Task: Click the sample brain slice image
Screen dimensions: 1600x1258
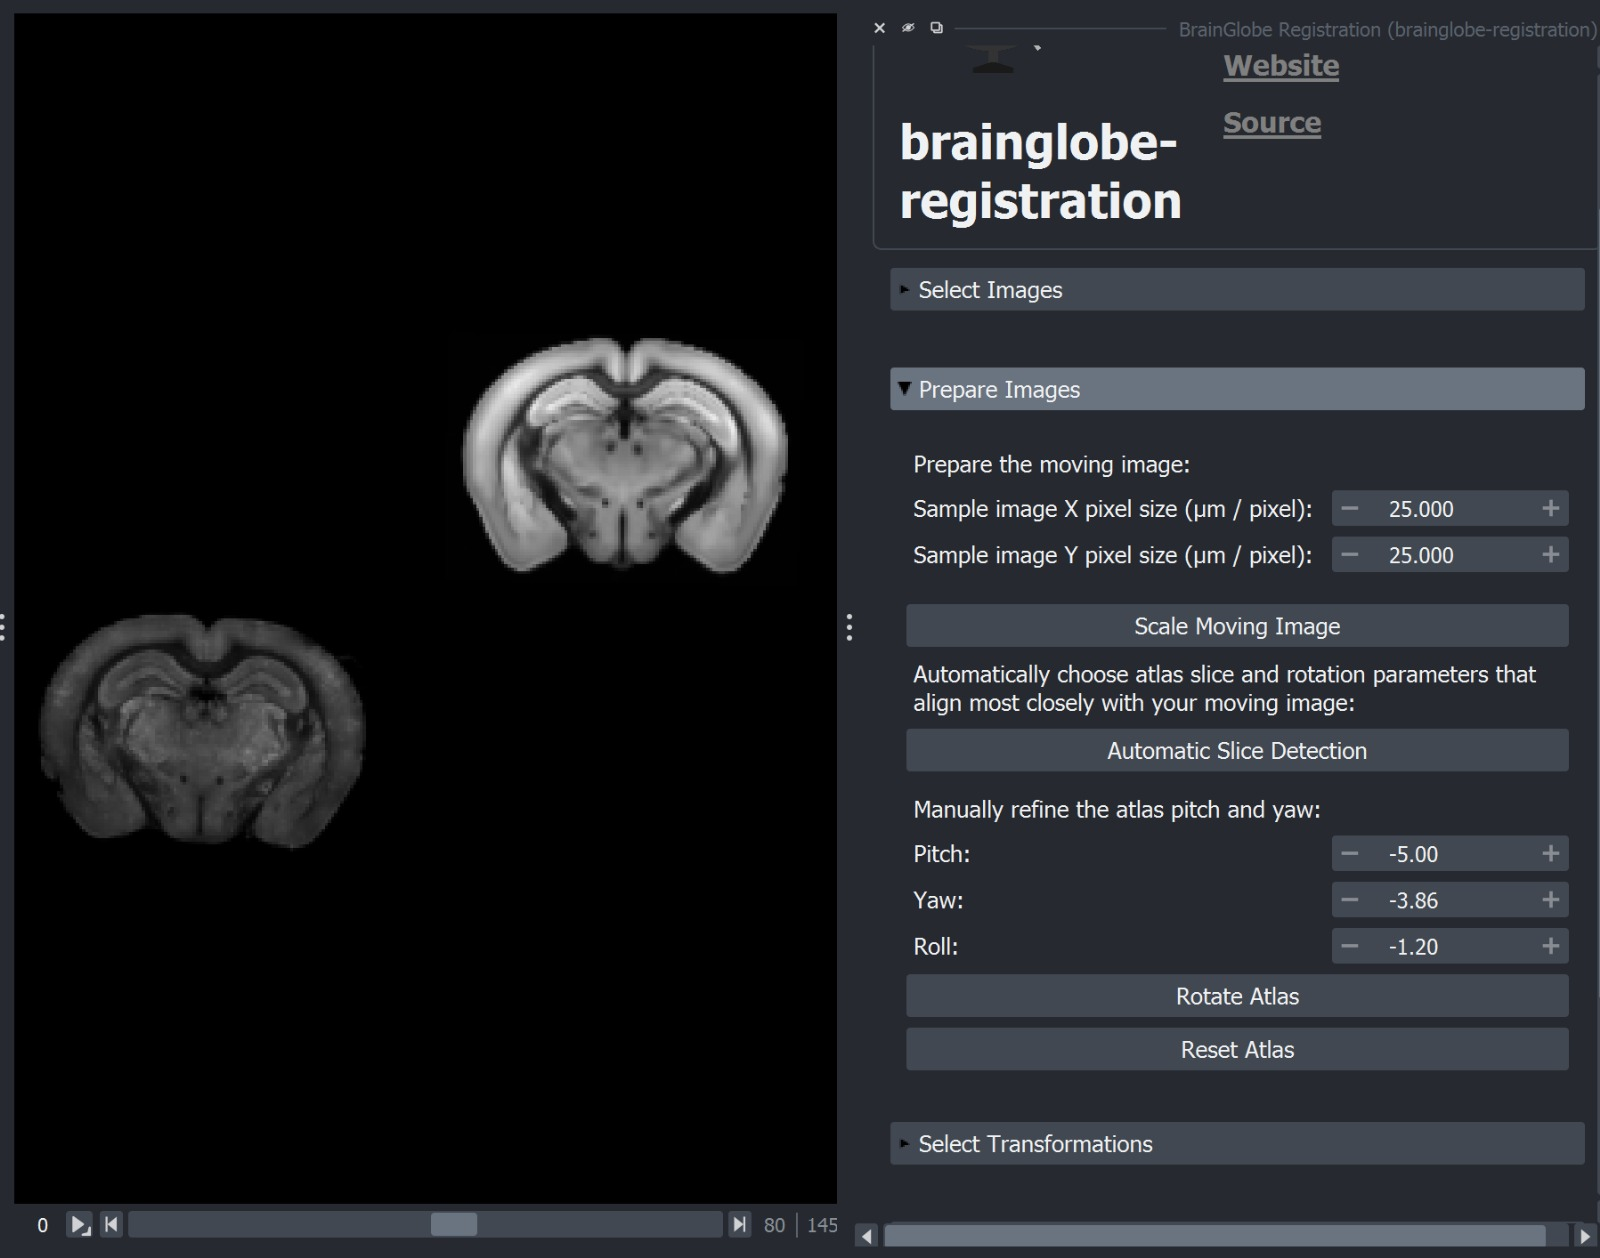Action: point(203,730)
